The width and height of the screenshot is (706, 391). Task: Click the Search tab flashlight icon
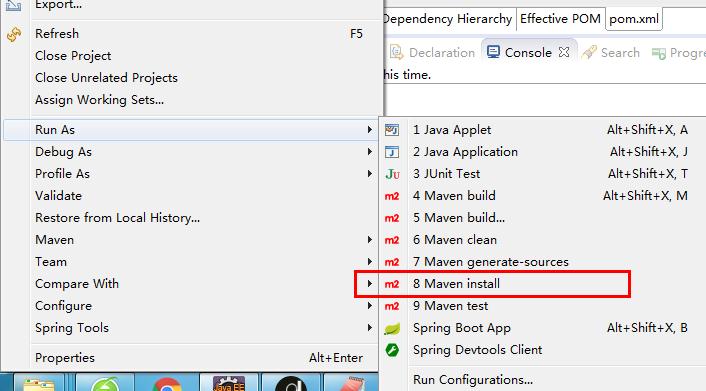coord(589,53)
